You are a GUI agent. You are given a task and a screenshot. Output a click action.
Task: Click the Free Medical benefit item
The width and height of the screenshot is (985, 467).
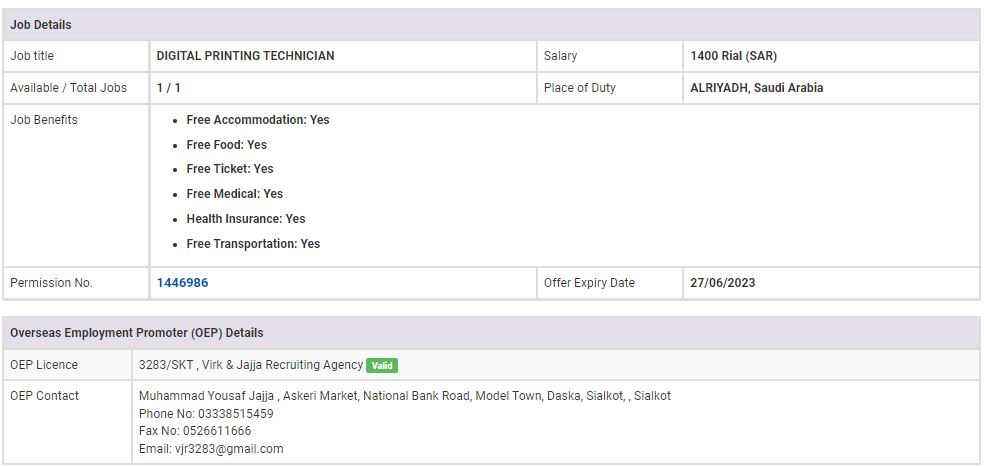pos(234,194)
